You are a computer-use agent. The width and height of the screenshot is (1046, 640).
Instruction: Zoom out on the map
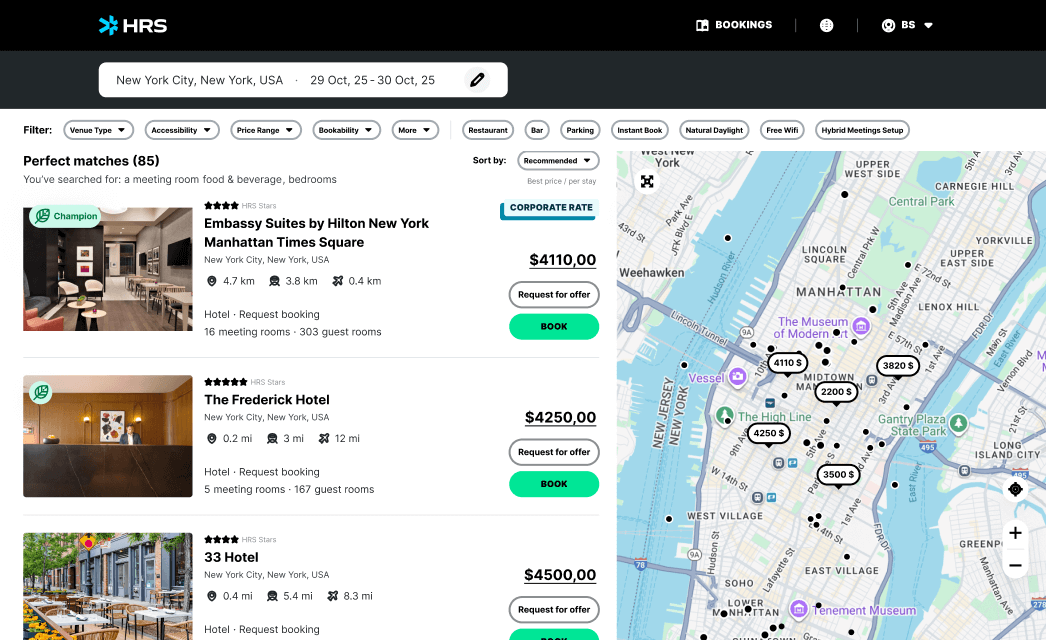[1015, 565]
